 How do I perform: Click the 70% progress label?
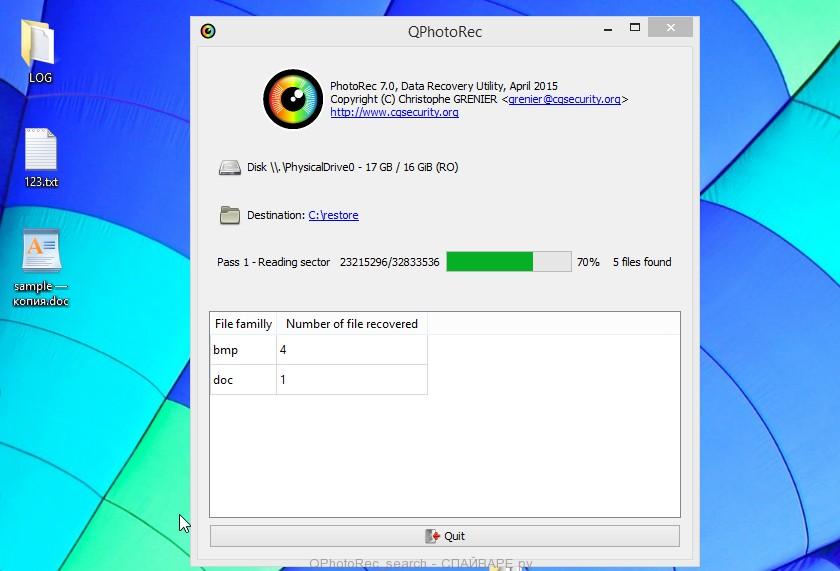click(x=588, y=262)
